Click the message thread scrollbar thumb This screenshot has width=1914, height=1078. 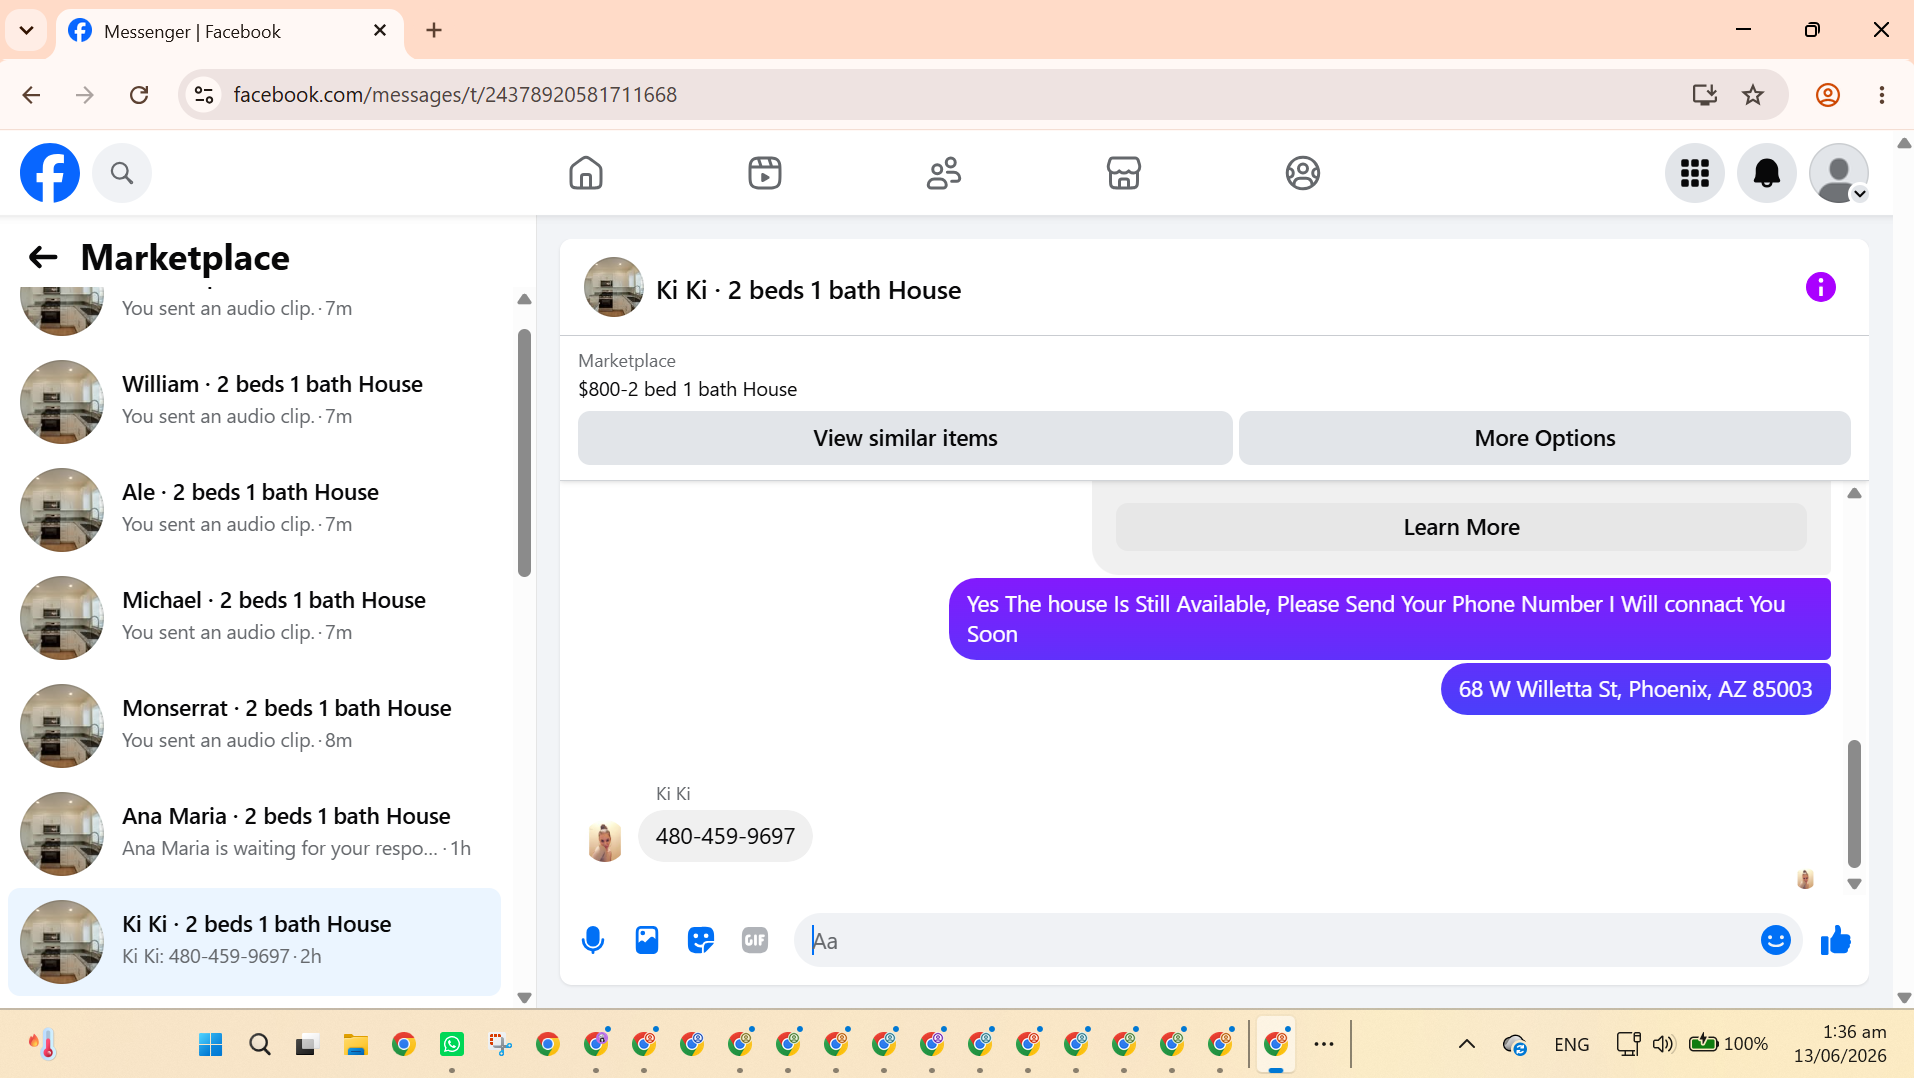click(x=1854, y=803)
